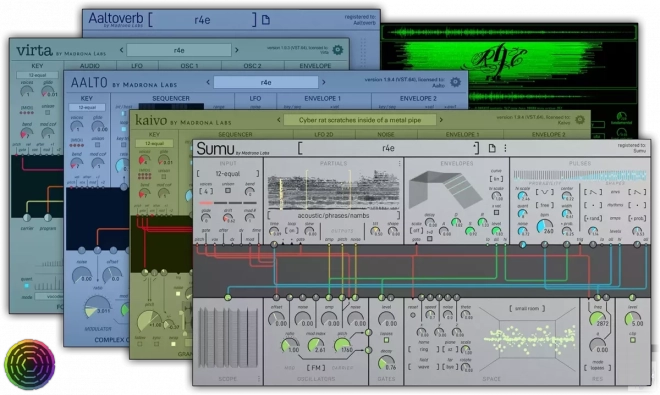Open the Sumu small room selector
Screen dimensions: 660x395
527,309
